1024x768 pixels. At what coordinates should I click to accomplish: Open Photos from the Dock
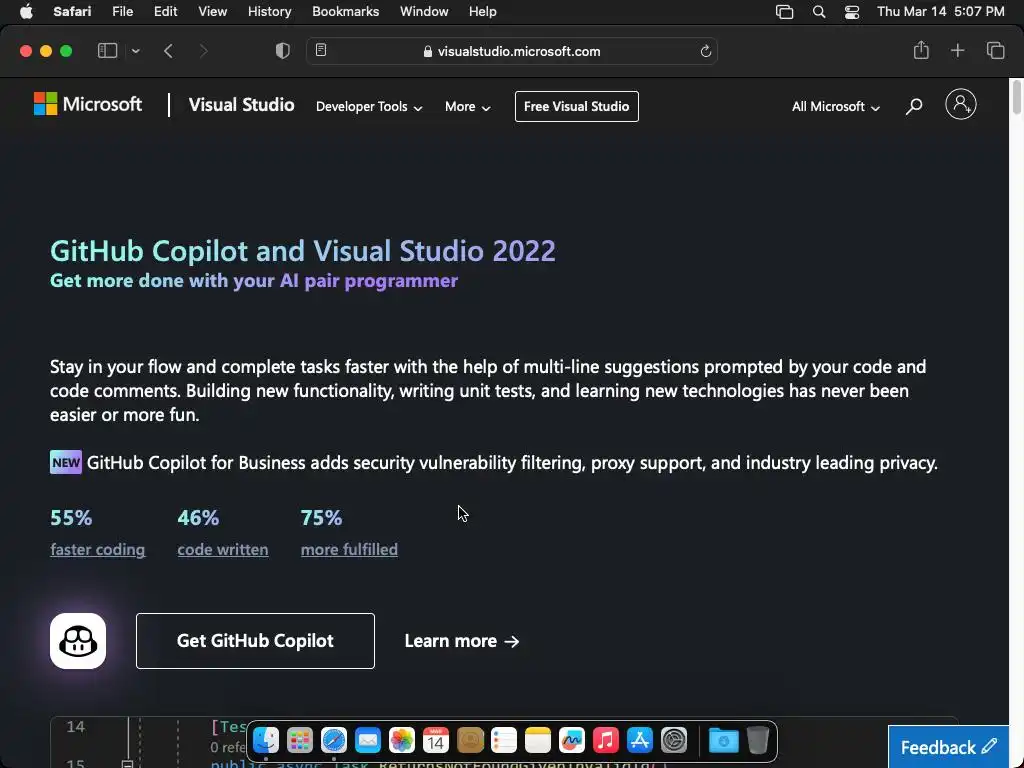tap(402, 741)
